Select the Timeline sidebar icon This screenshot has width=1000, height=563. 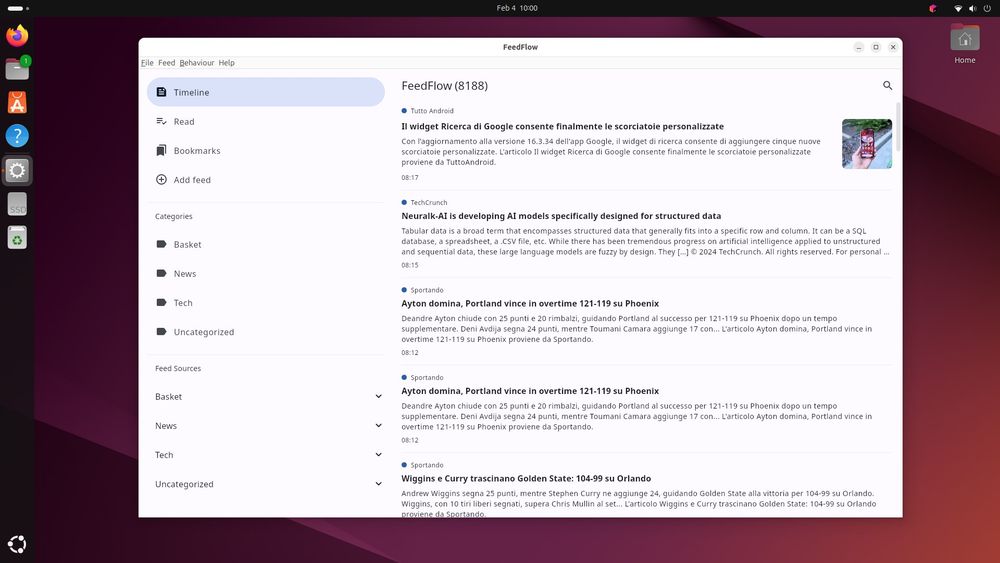tap(161, 92)
